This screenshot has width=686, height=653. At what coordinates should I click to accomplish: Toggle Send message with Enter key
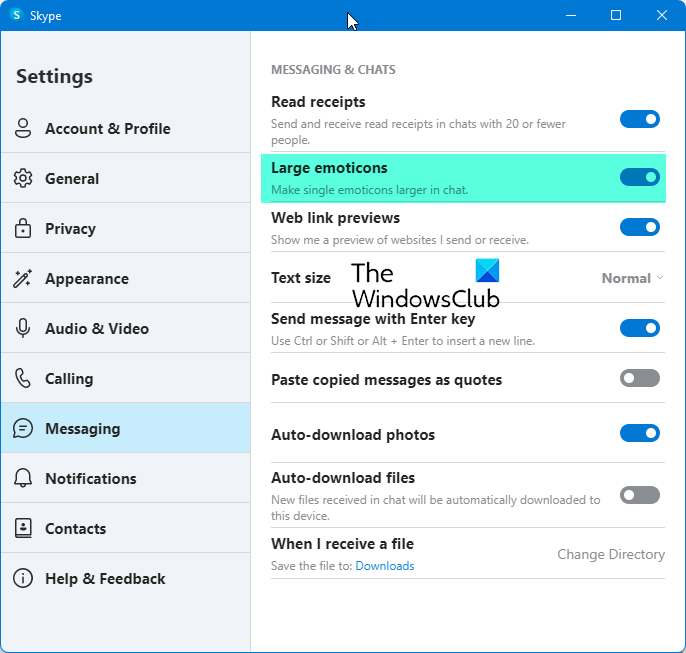coord(640,328)
